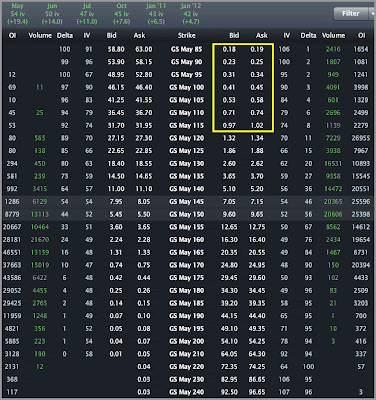Sort by puts-side Bid column header

[234, 35]
